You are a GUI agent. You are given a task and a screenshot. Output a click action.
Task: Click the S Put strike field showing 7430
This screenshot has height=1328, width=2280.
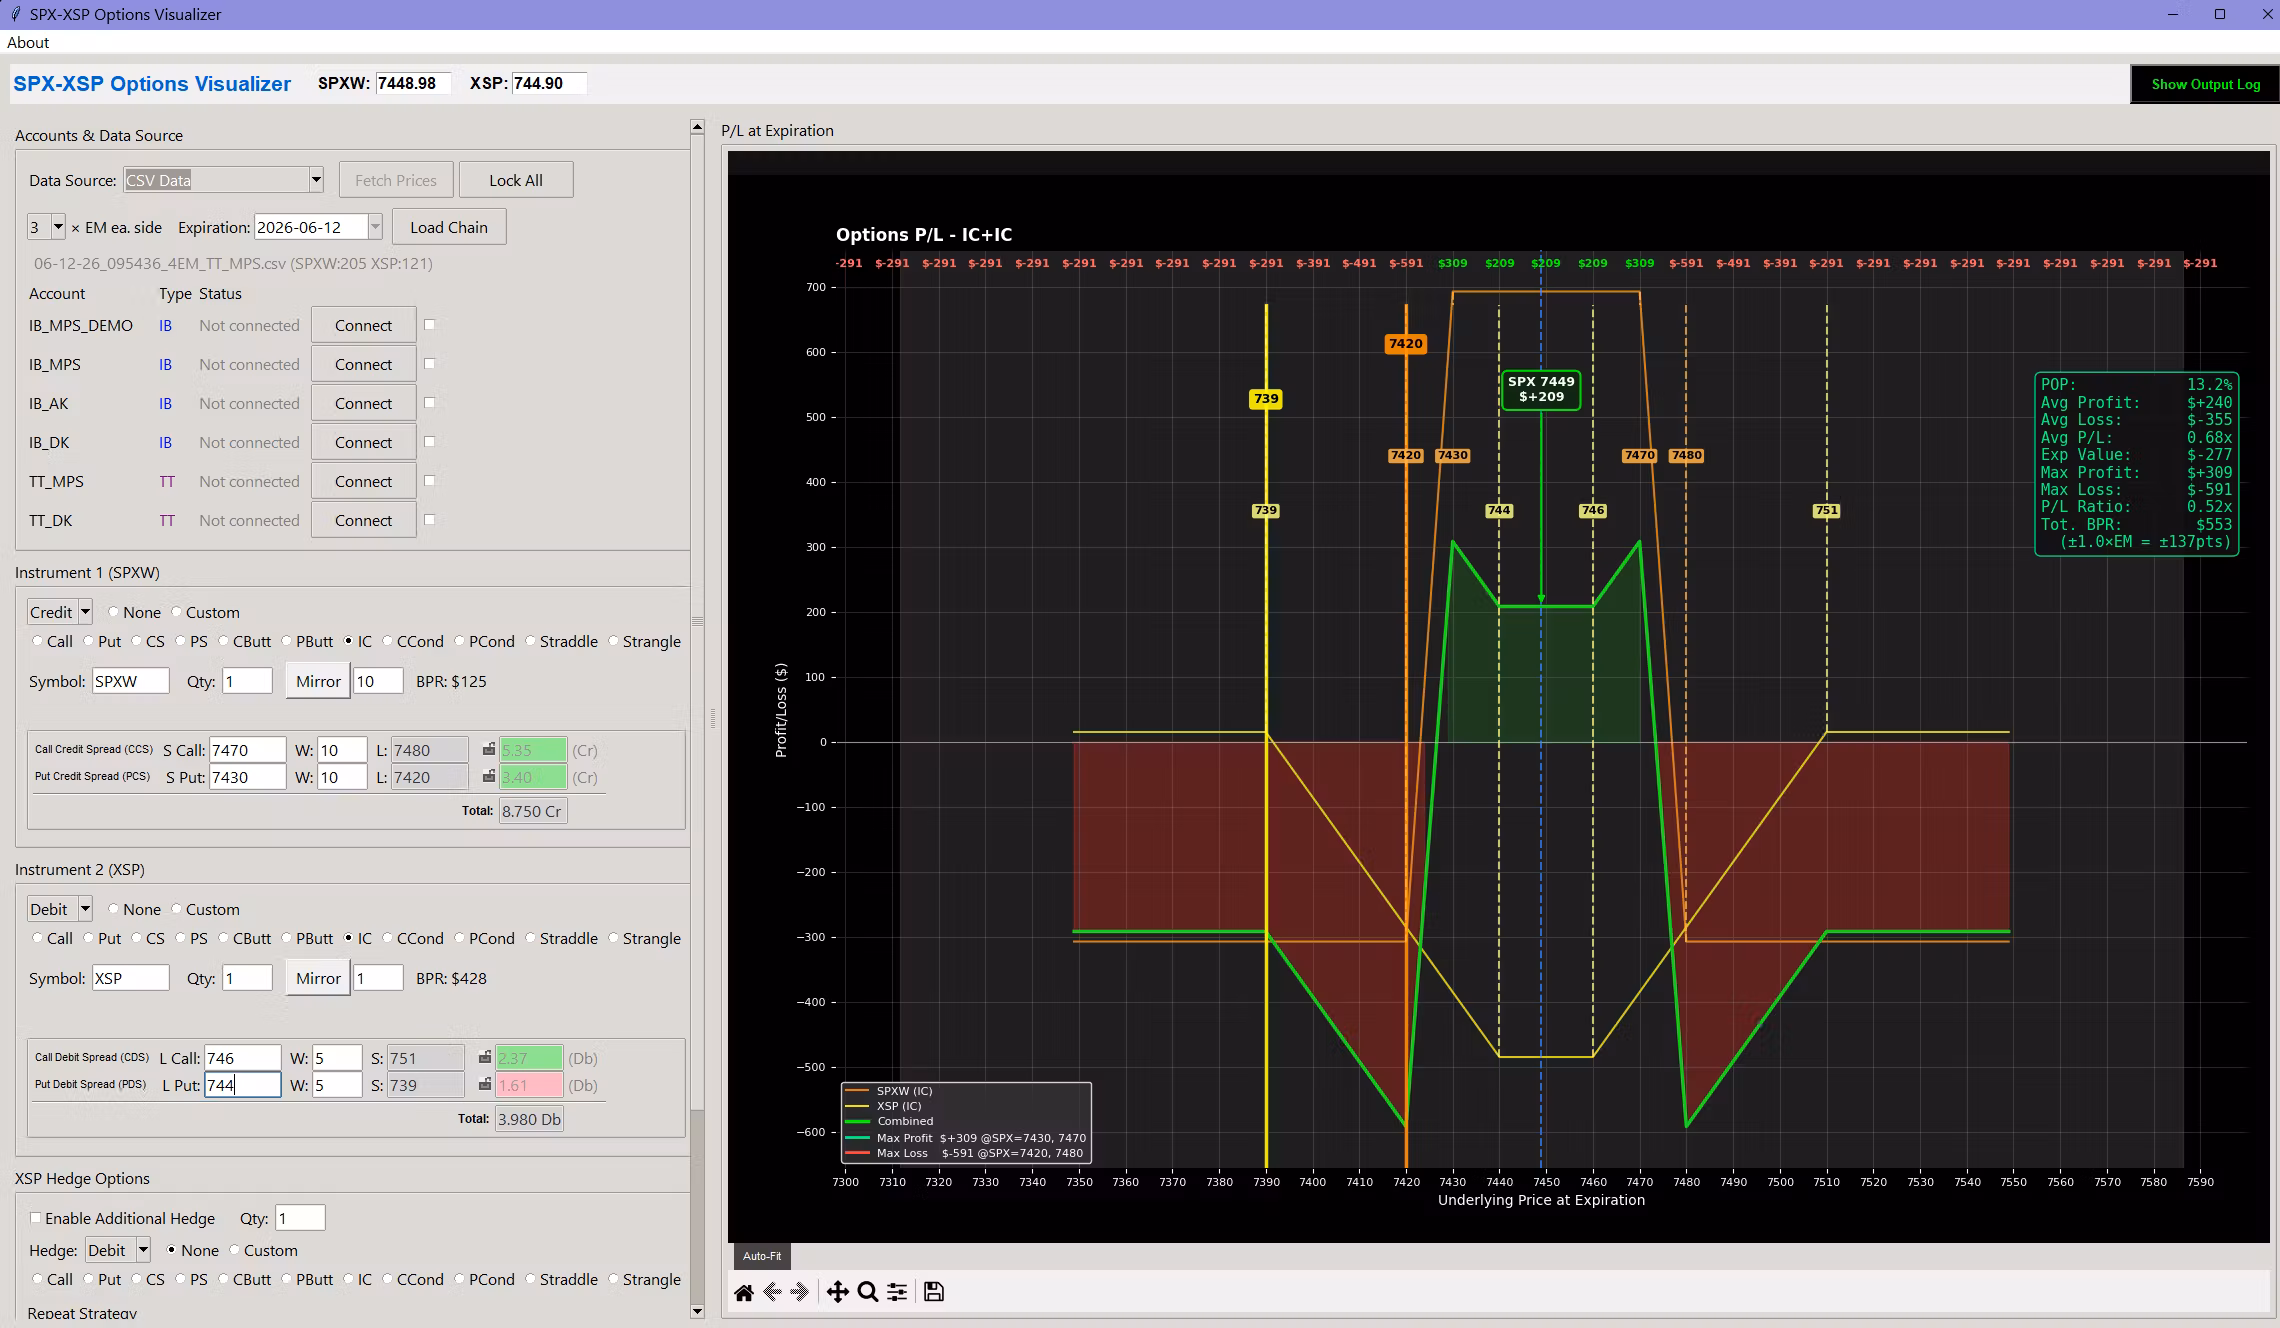247,777
